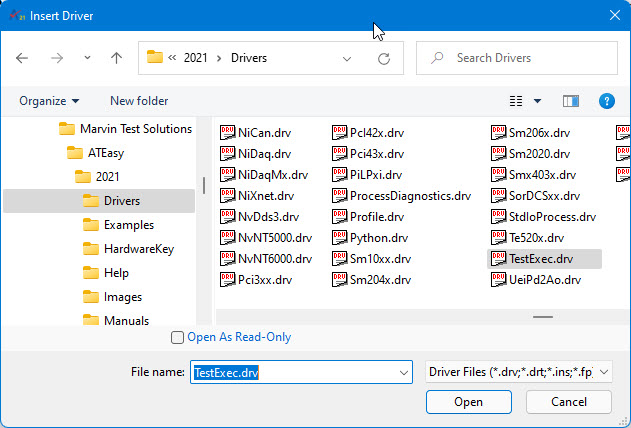631x428 pixels.
Task: Toggle the preview pane icon
Action: pyautogui.click(x=571, y=101)
